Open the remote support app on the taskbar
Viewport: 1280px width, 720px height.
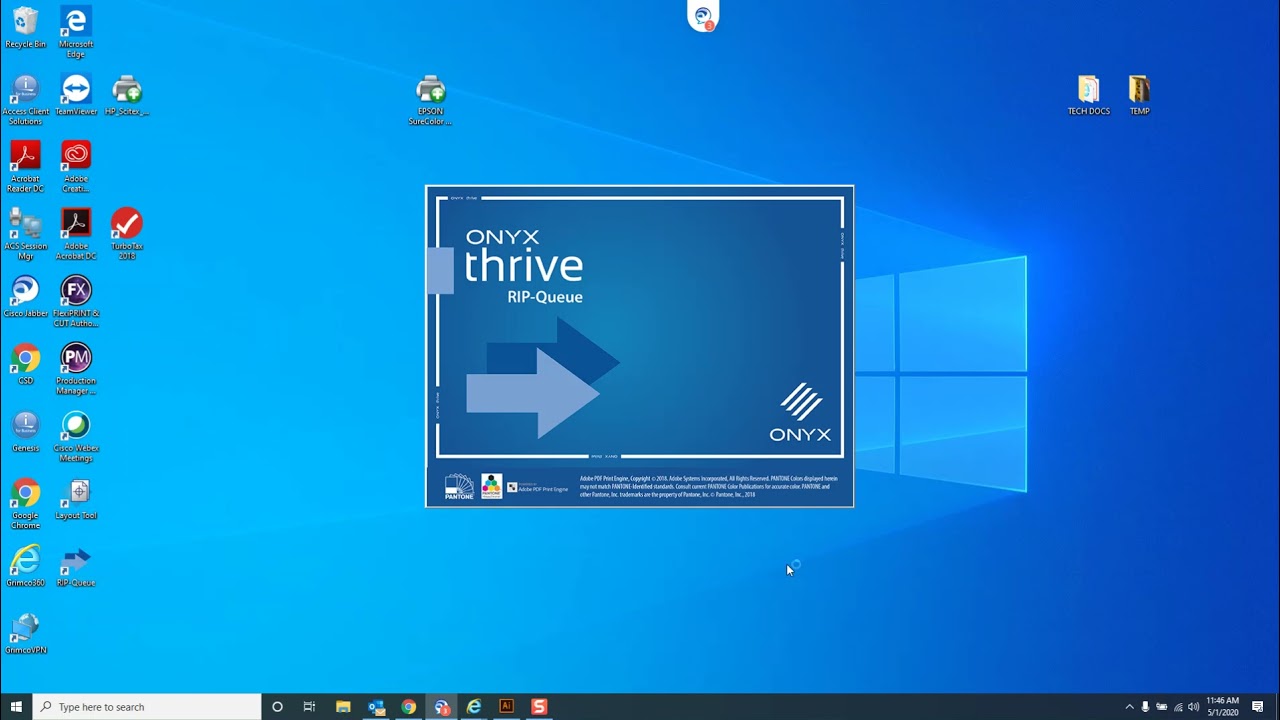coord(442,707)
